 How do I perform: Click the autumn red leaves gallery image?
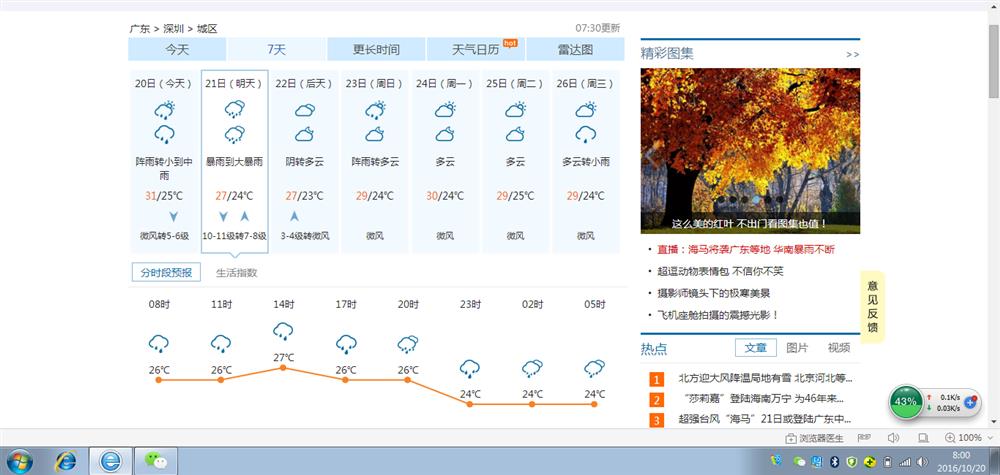click(750, 150)
